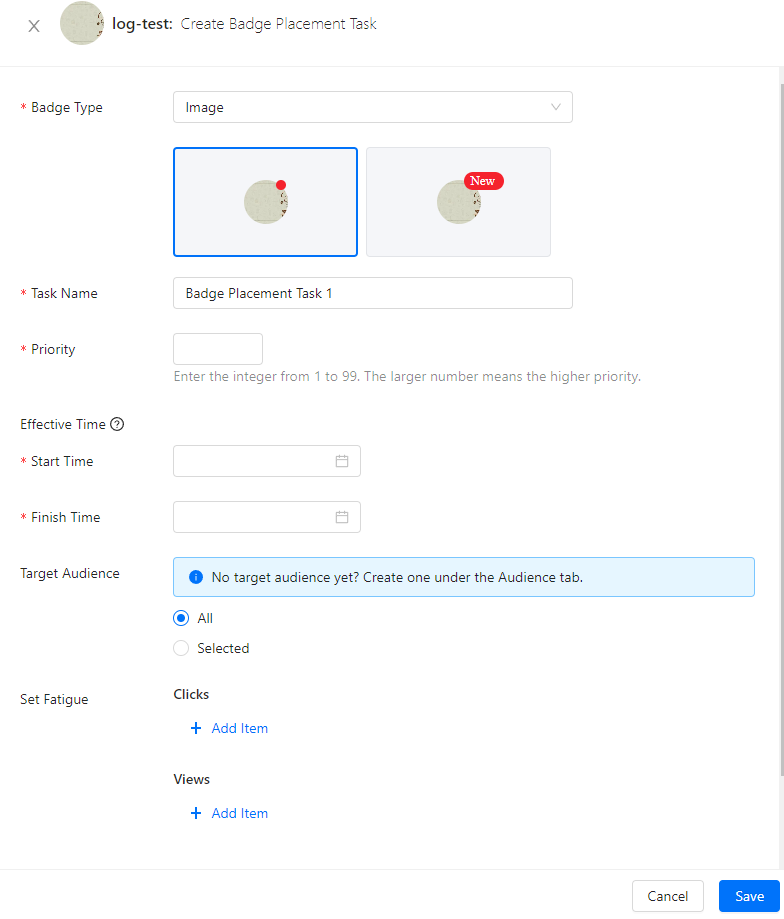
Task: Add an item under Clicks fatigue
Action: tap(230, 728)
